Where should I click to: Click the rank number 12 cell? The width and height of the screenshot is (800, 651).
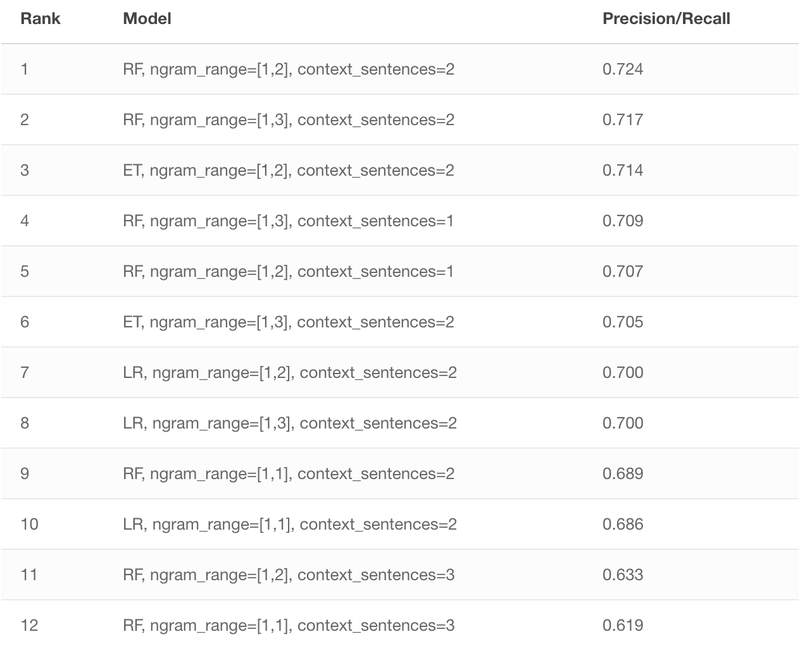click(29, 625)
